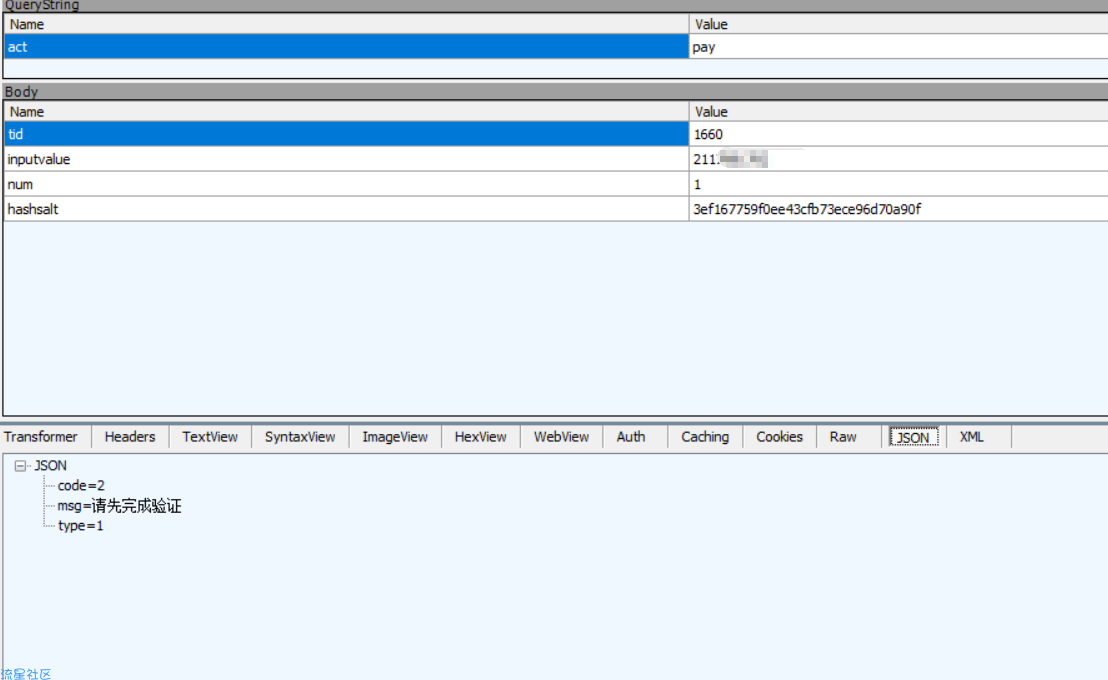Open the TextView tab
This screenshot has width=1108, height=680.
(x=210, y=437)
